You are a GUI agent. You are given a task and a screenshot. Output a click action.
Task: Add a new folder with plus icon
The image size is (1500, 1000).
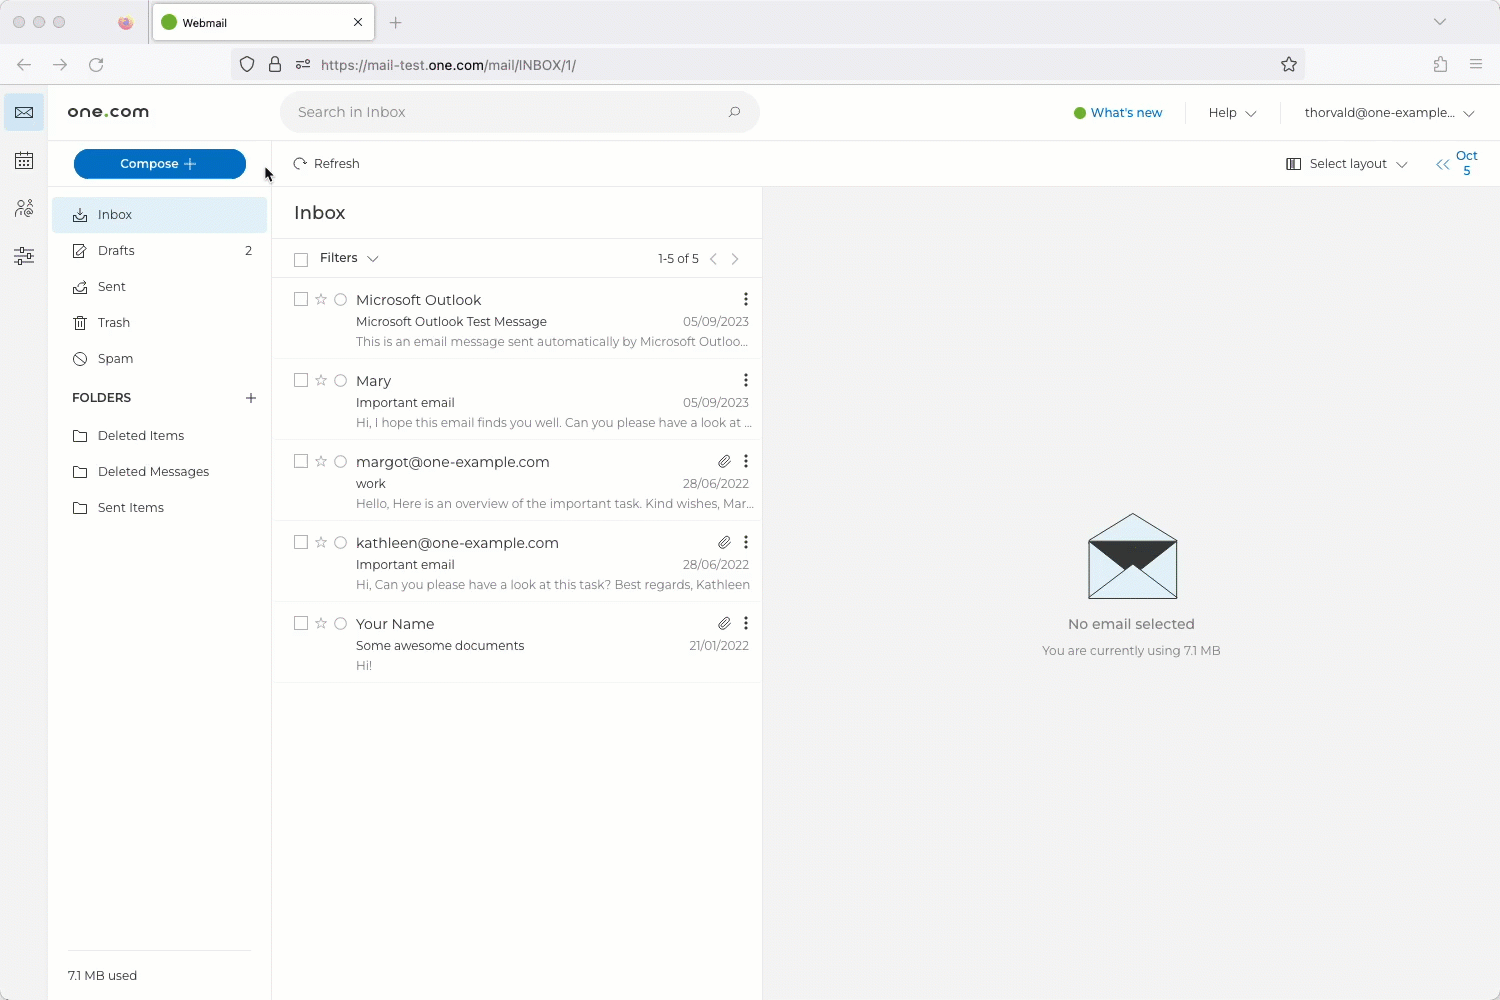pos(251,398)
